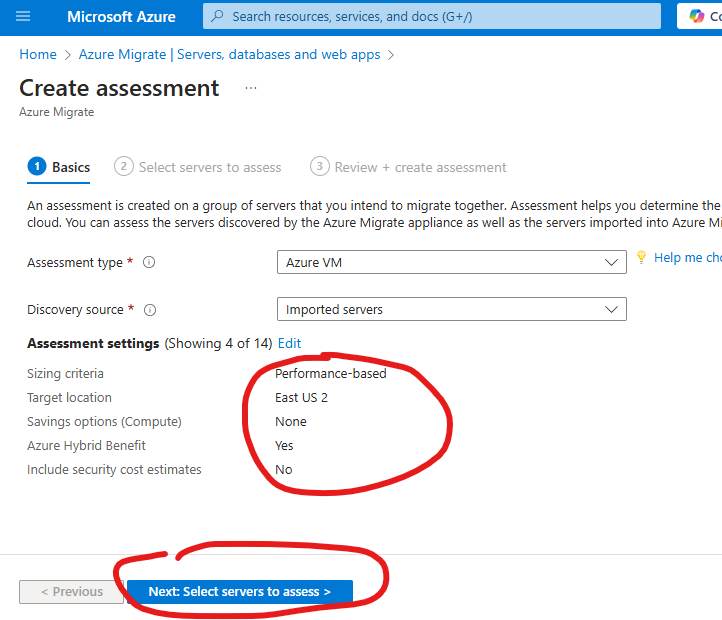Viewport: 722px width, 620px height.
Task: Open Copilot from the top bar
Action: (699, 17)
